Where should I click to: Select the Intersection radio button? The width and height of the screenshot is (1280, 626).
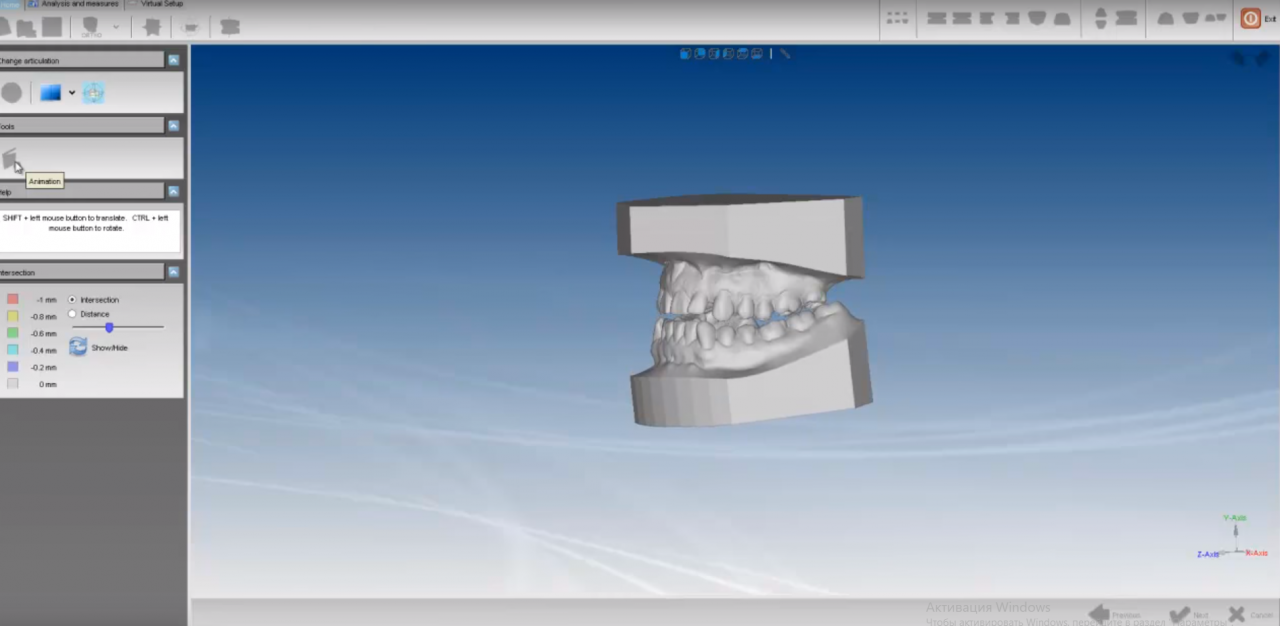pos(72,300)
